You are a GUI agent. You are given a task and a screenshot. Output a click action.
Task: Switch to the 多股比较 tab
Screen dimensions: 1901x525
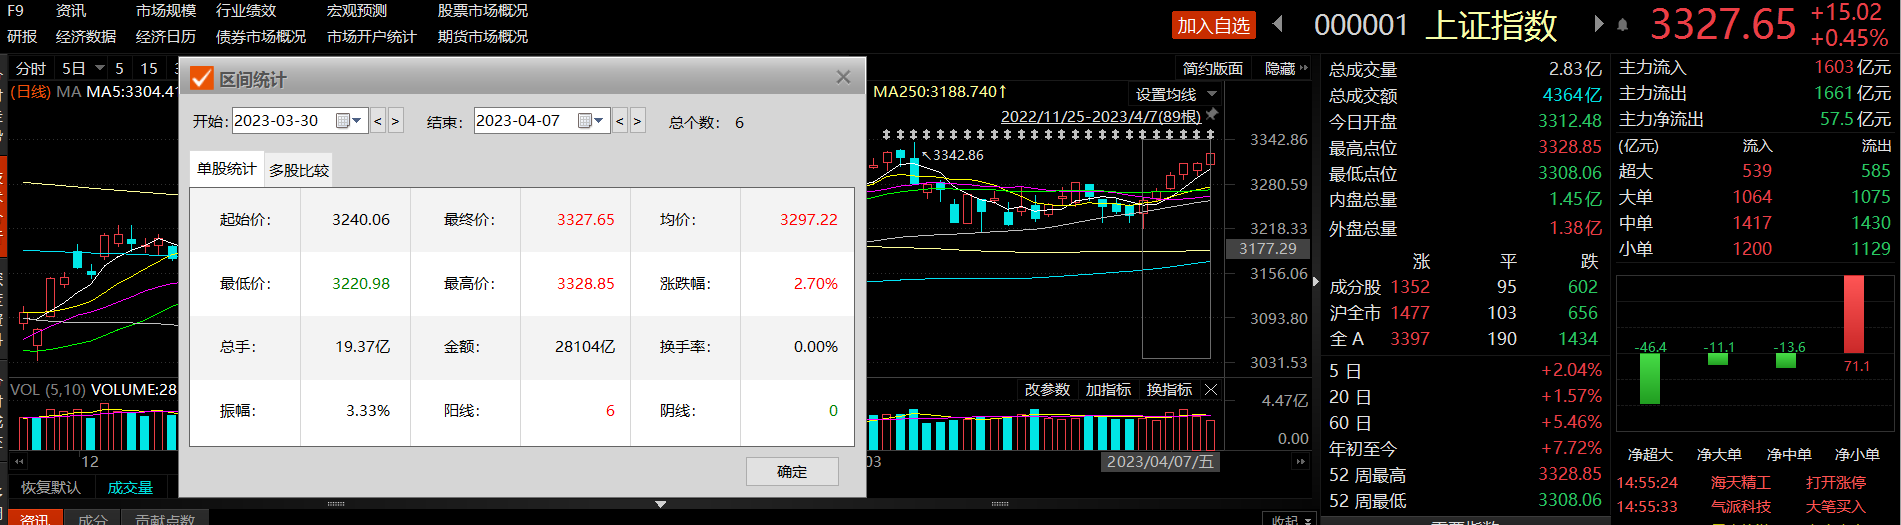pos(299,170)
